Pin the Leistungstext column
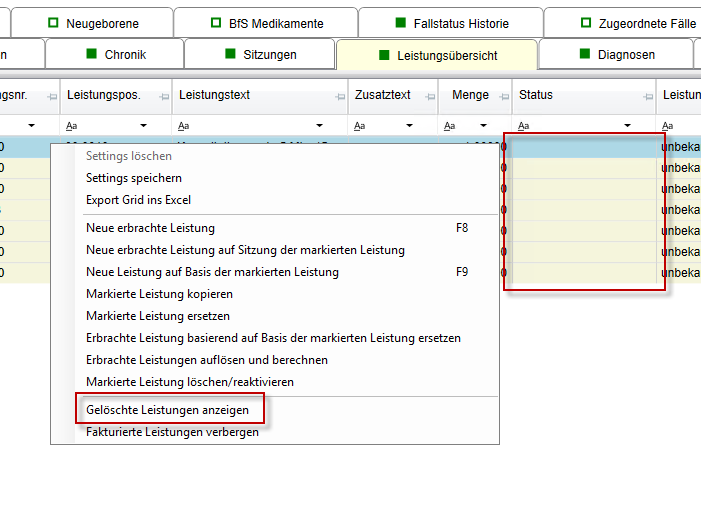 [x=340, y=97]
